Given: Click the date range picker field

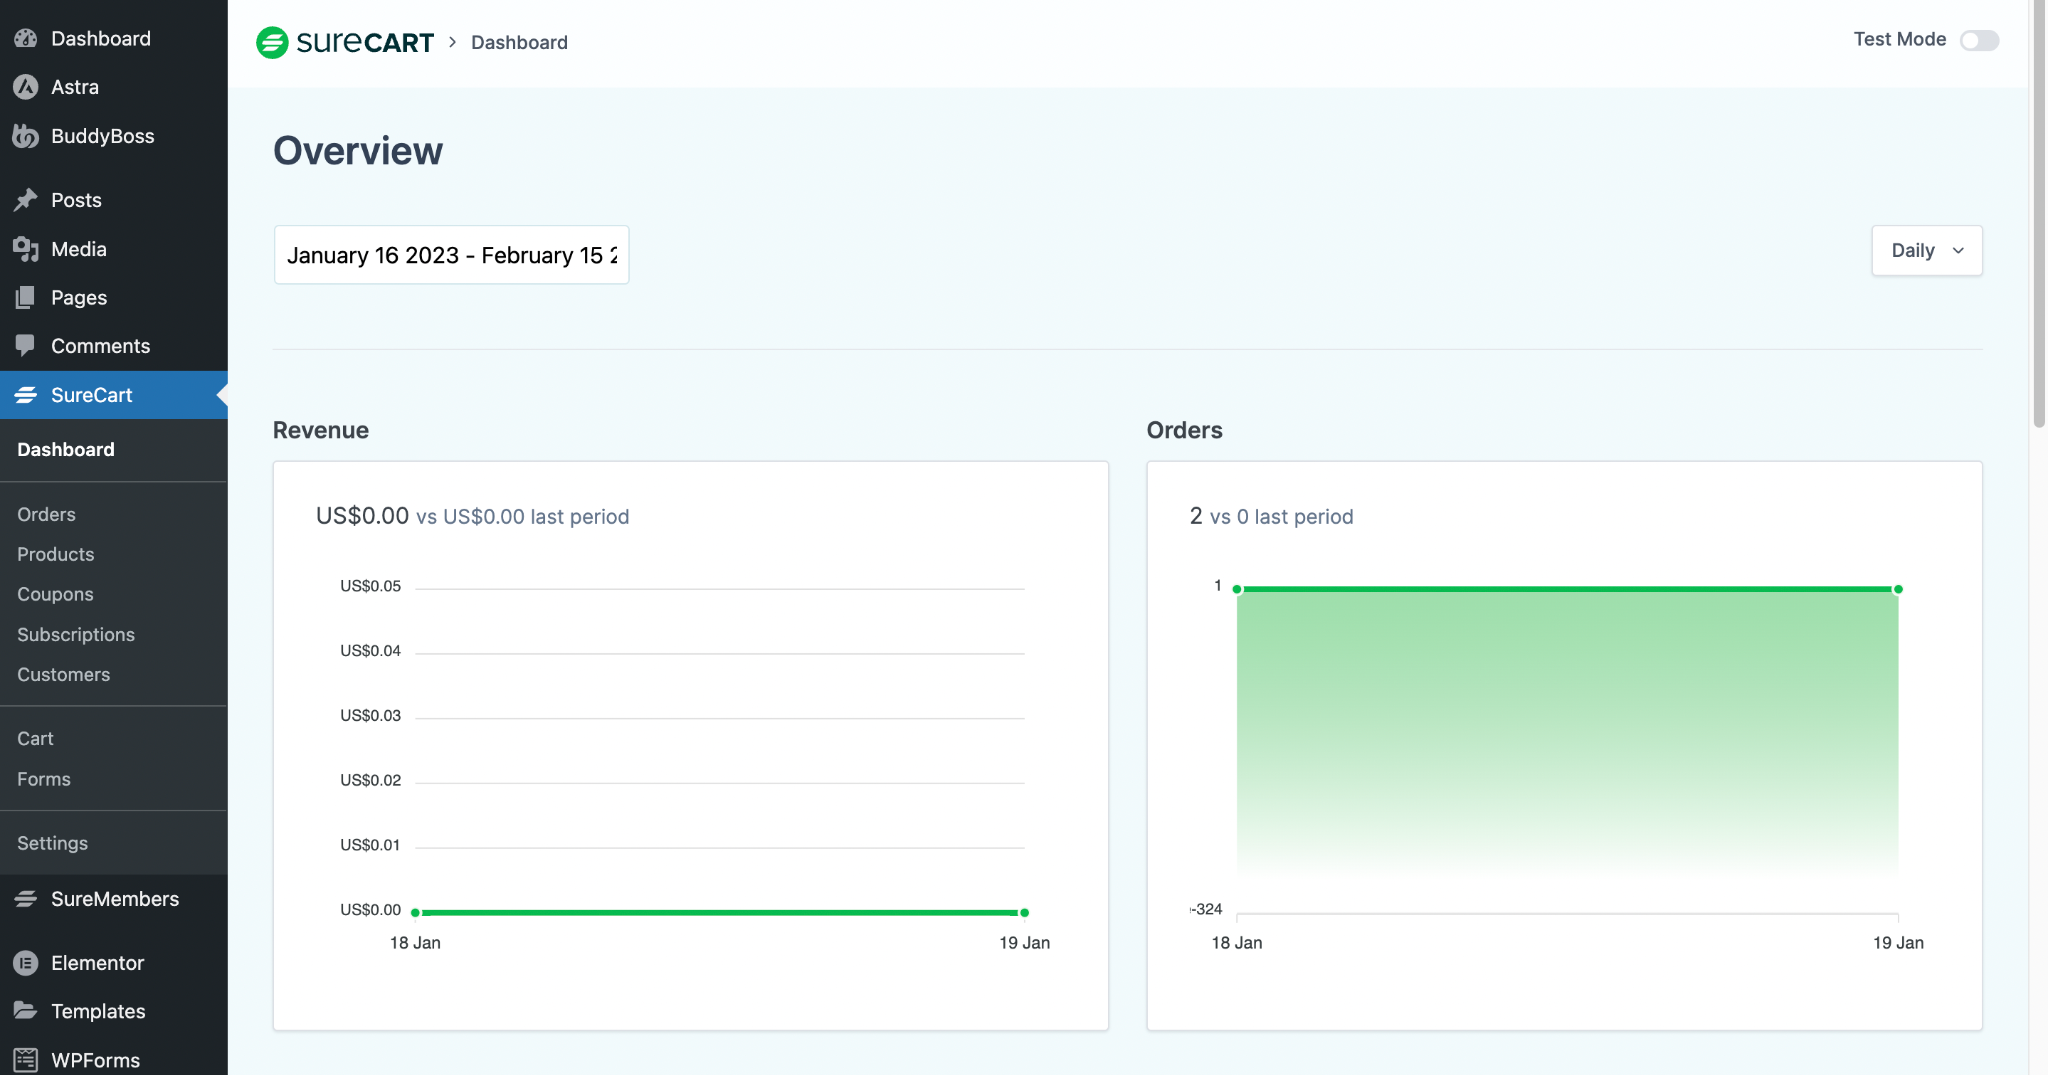Looking at the screenshot, I should [x=452, y=255].
